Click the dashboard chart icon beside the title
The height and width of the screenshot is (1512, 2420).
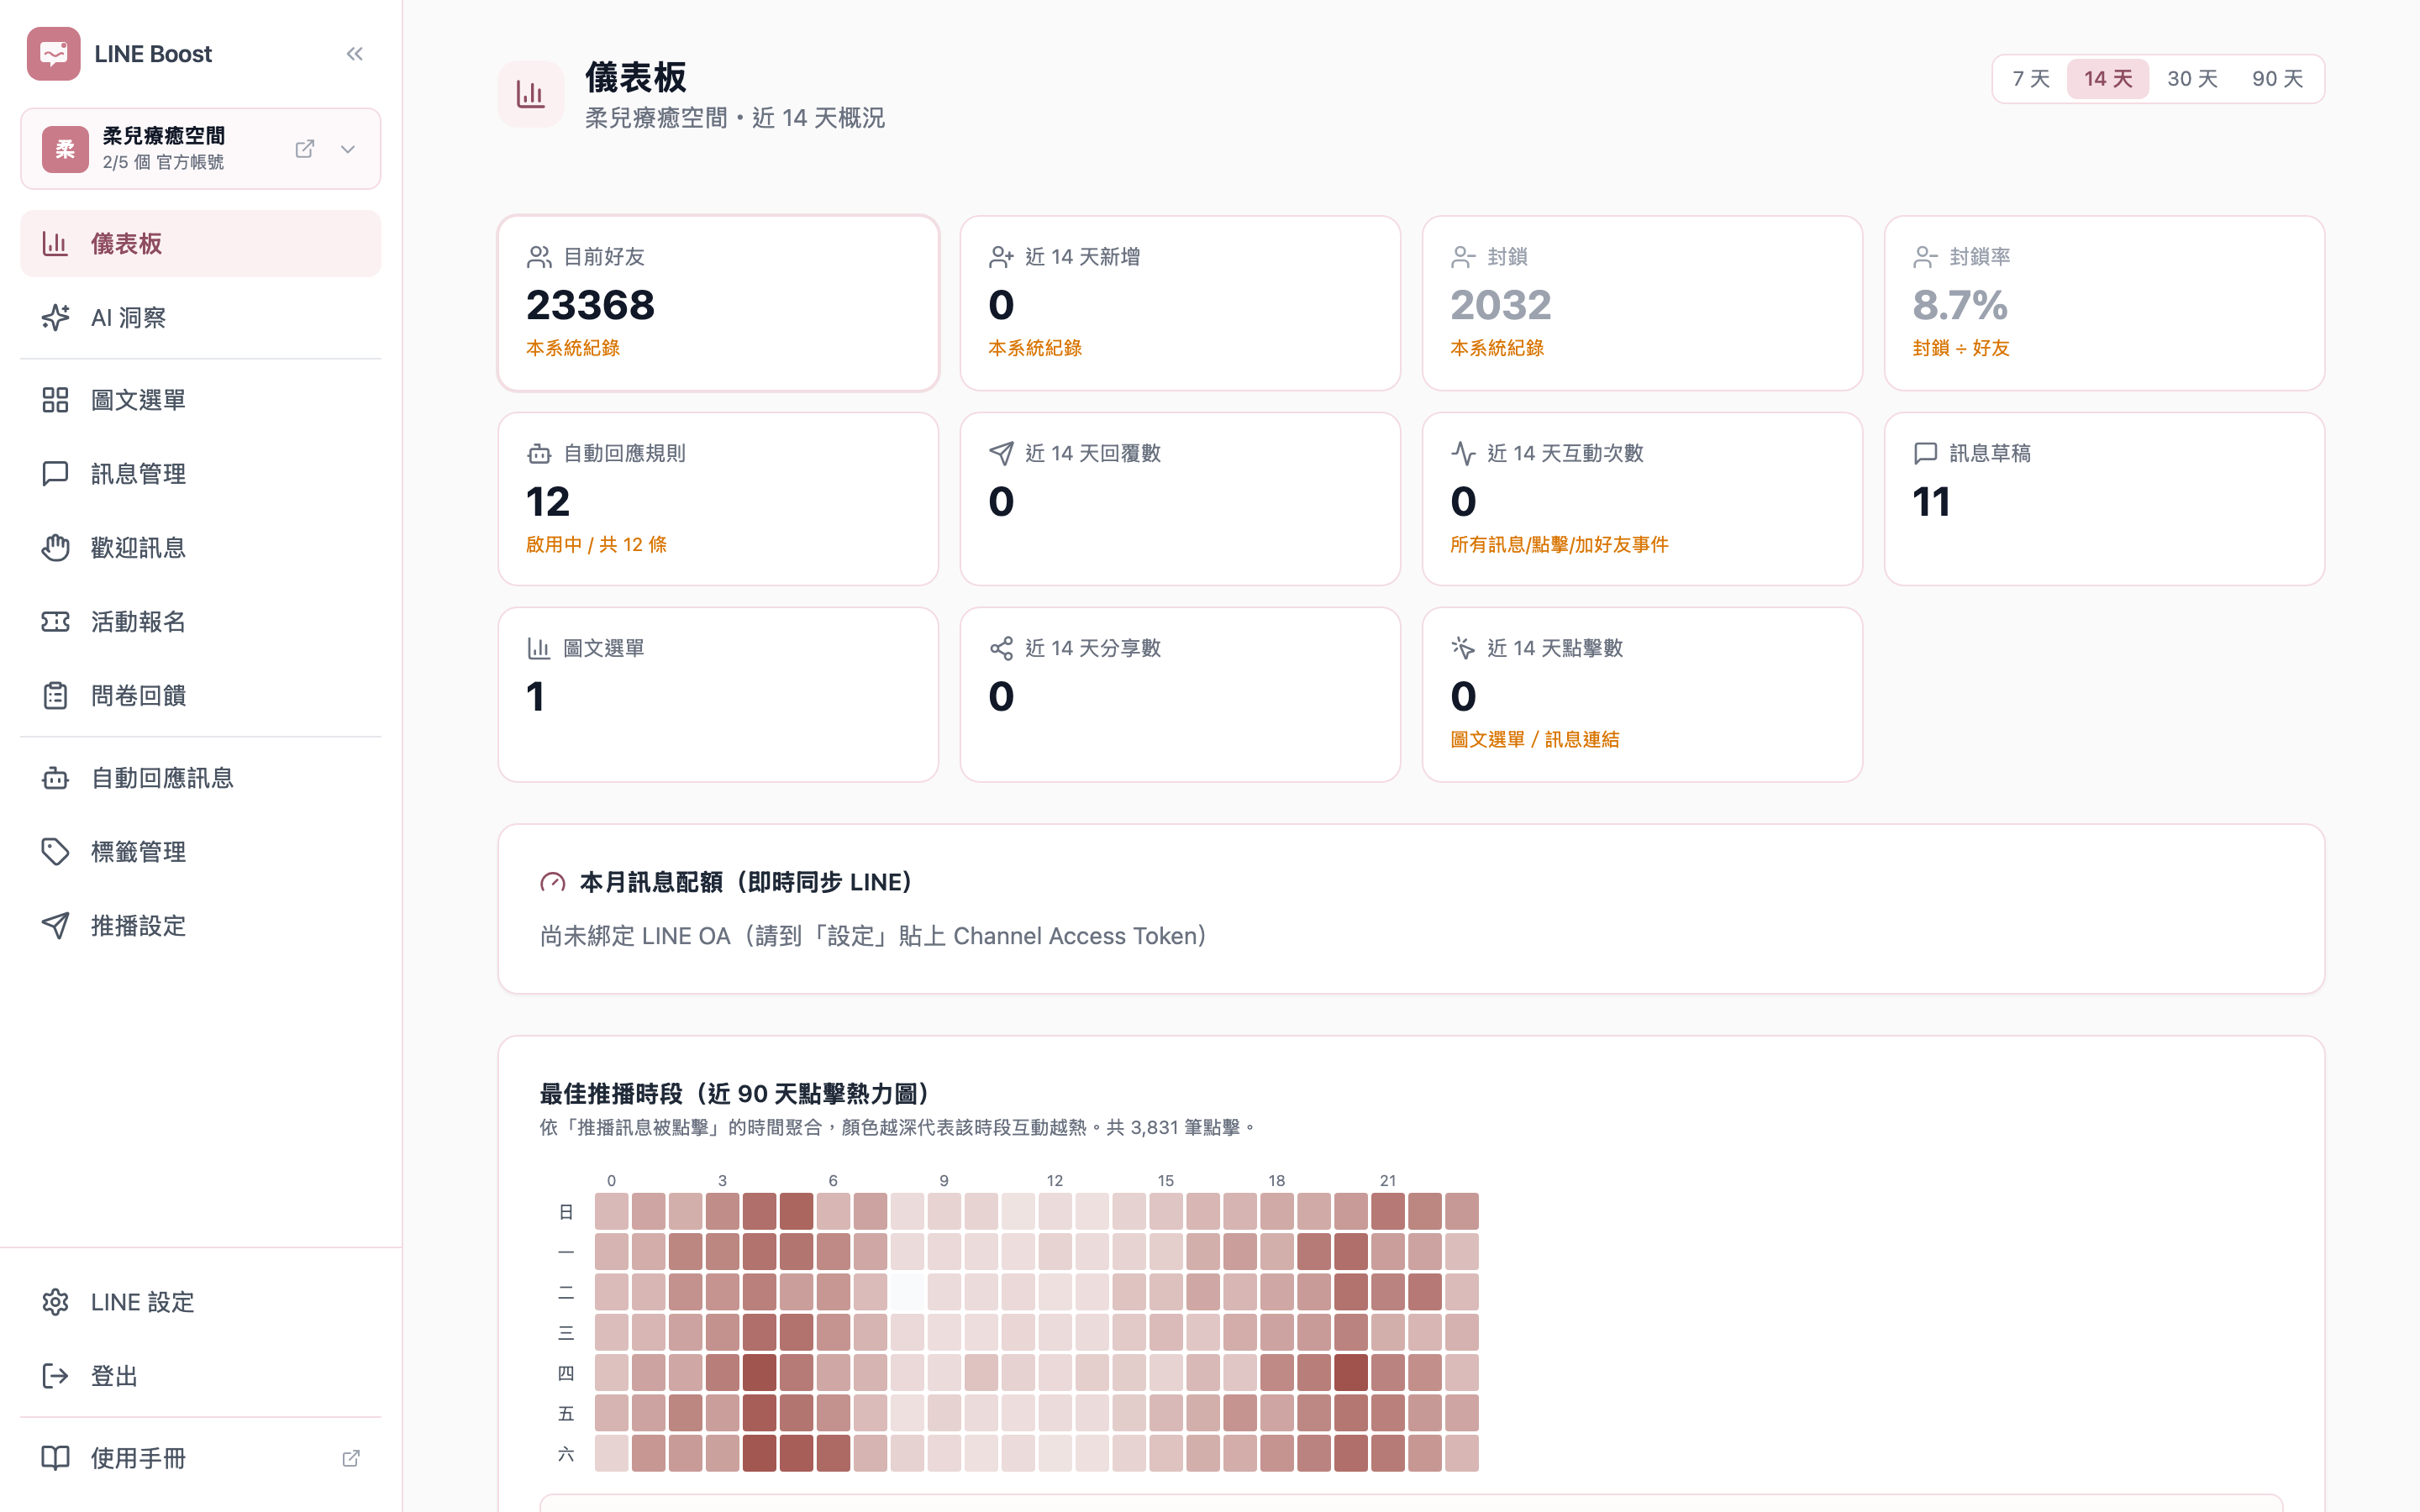coord(531,94)
